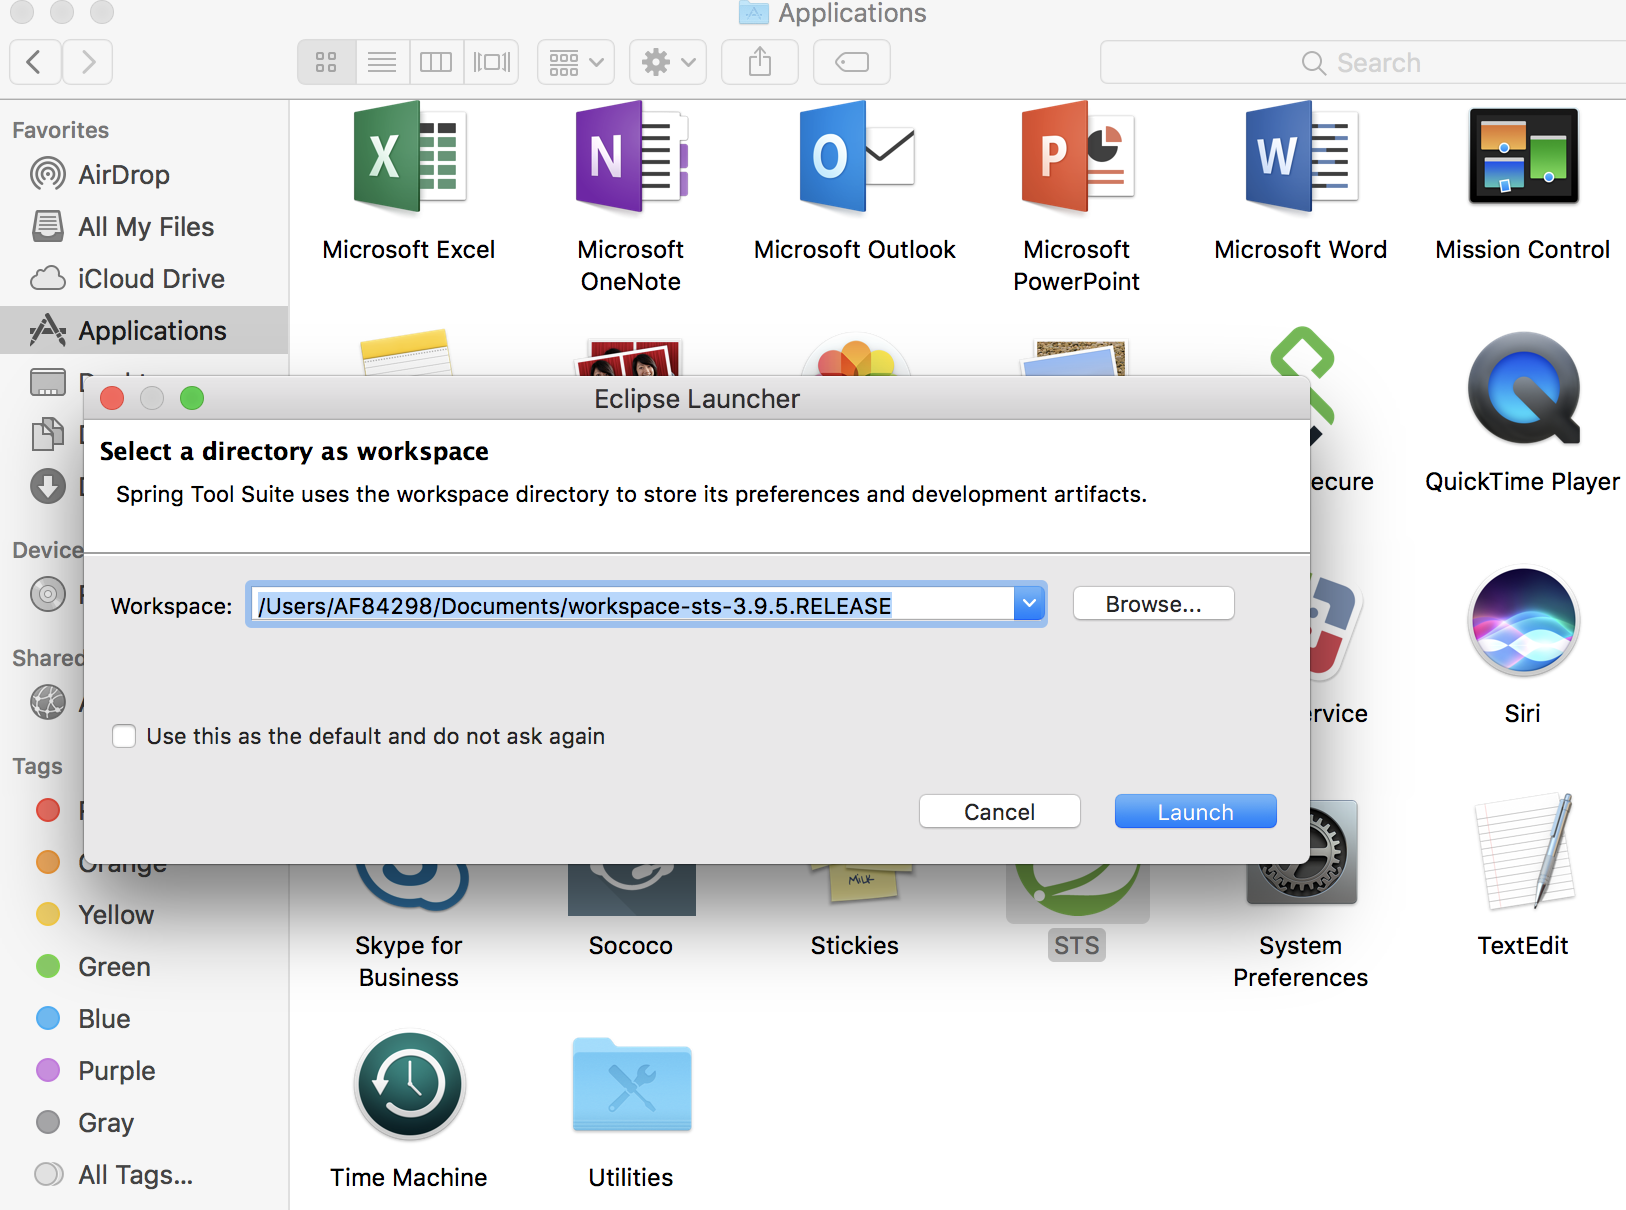The height and width of the screenshot is (1210, 1626).
Task: Enable 'Use this as the default' checkbox
Action: coord(125,737)
